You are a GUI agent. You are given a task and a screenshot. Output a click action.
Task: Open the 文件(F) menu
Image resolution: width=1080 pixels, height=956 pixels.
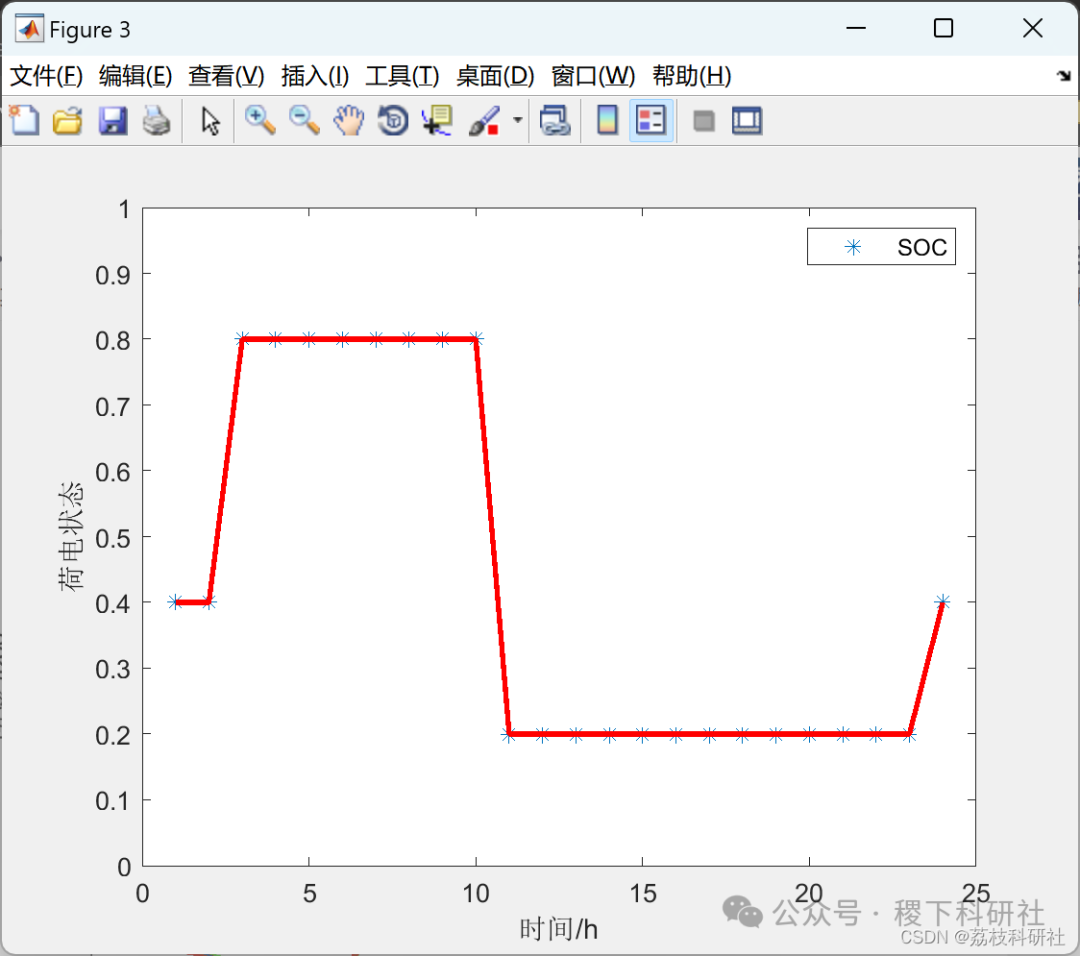click(x=46, y=76)
